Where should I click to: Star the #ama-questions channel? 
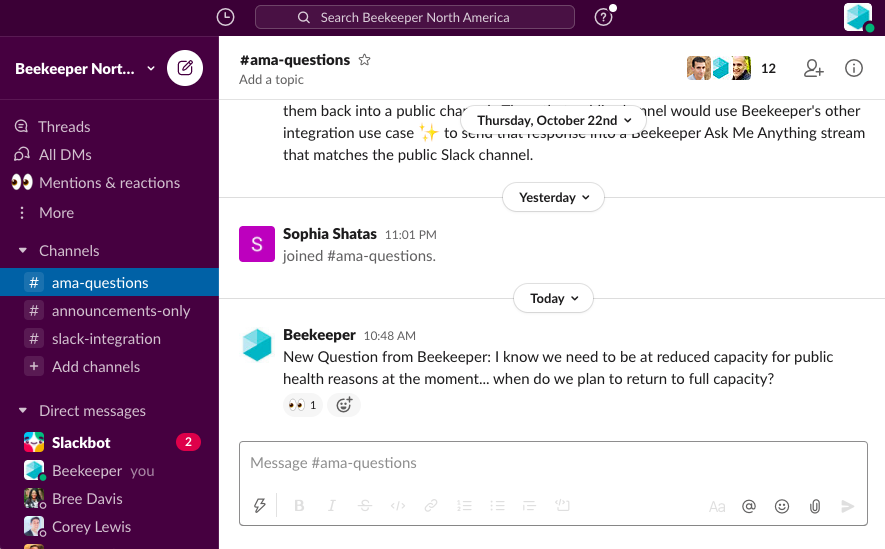[x=365, y=60]
